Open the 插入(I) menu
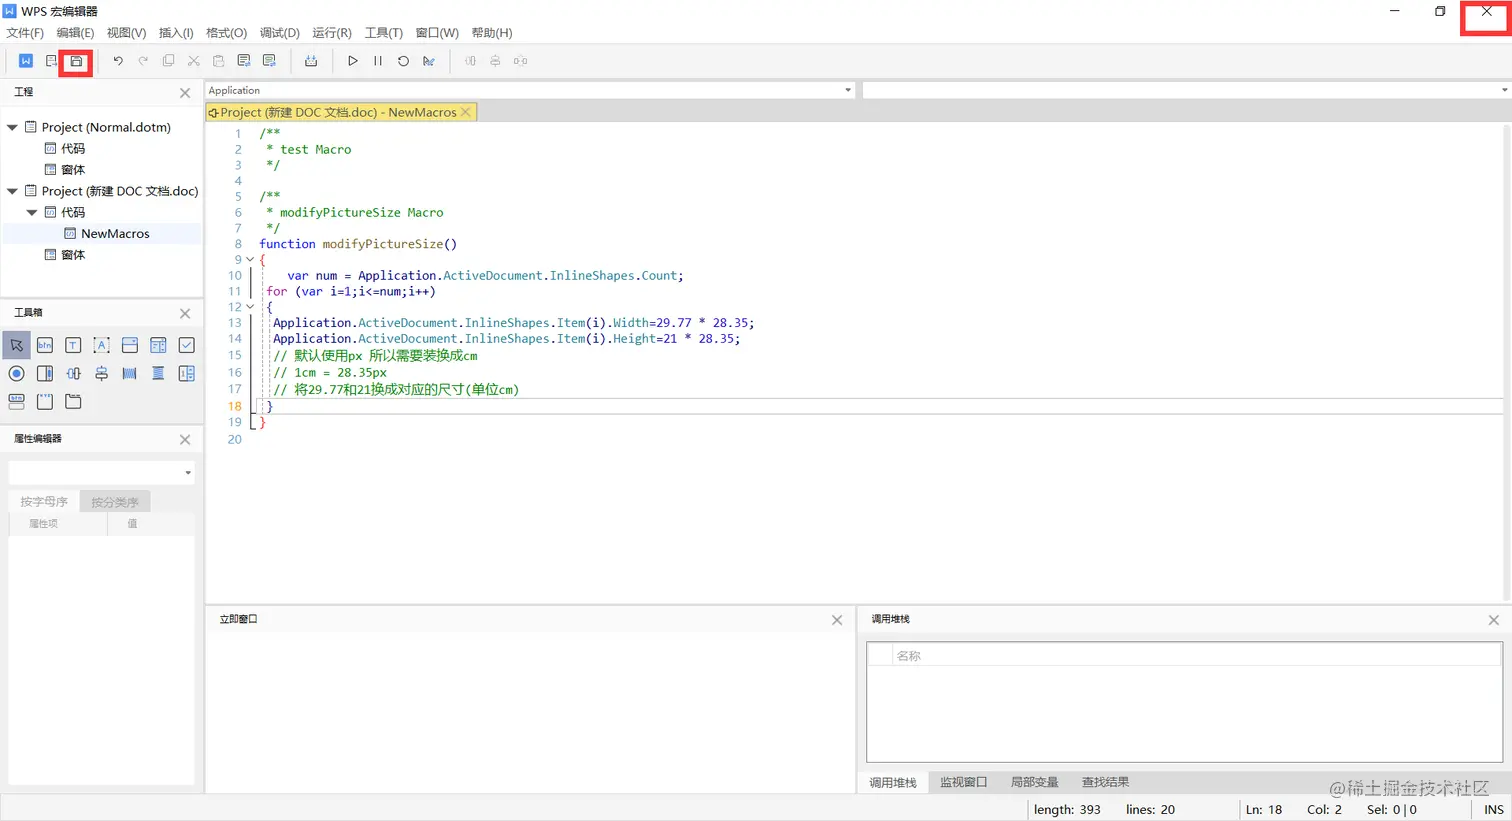Screen dimensions: 1512x821 [176, 33]
